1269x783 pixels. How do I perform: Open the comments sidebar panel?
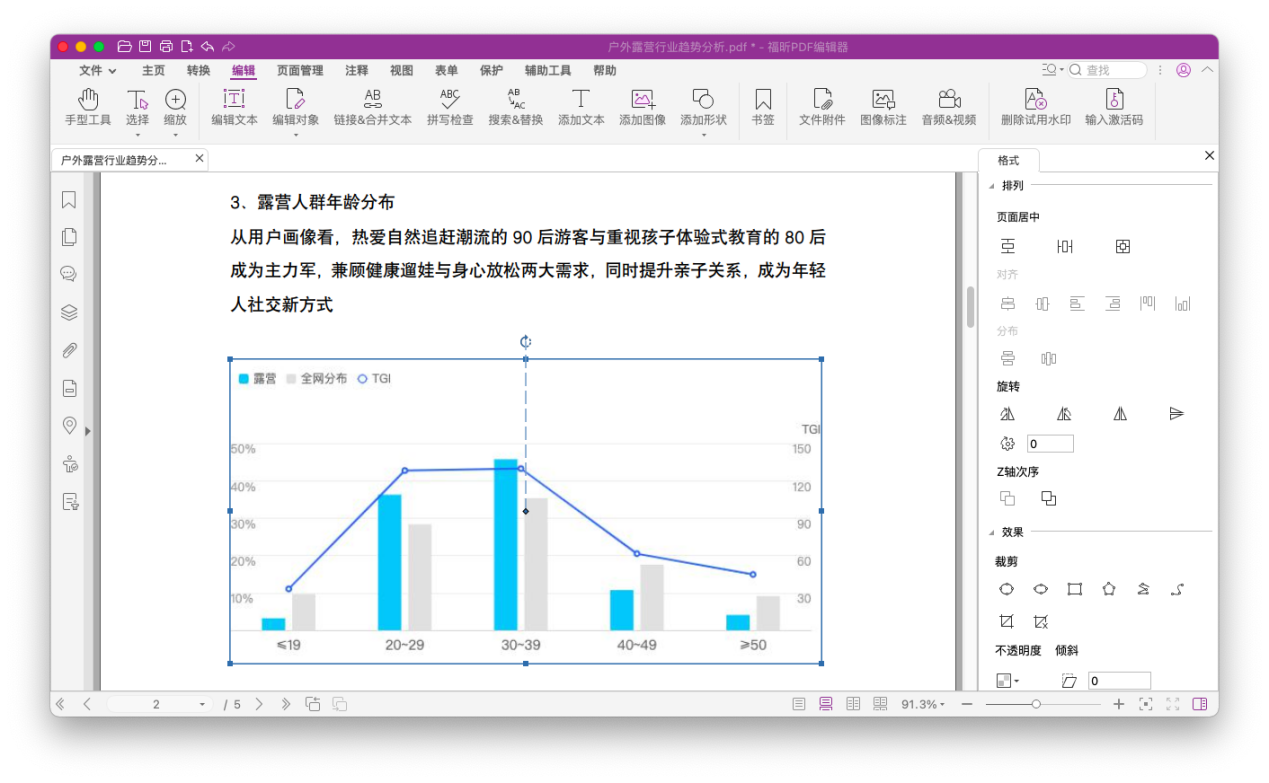click(69, 274)
